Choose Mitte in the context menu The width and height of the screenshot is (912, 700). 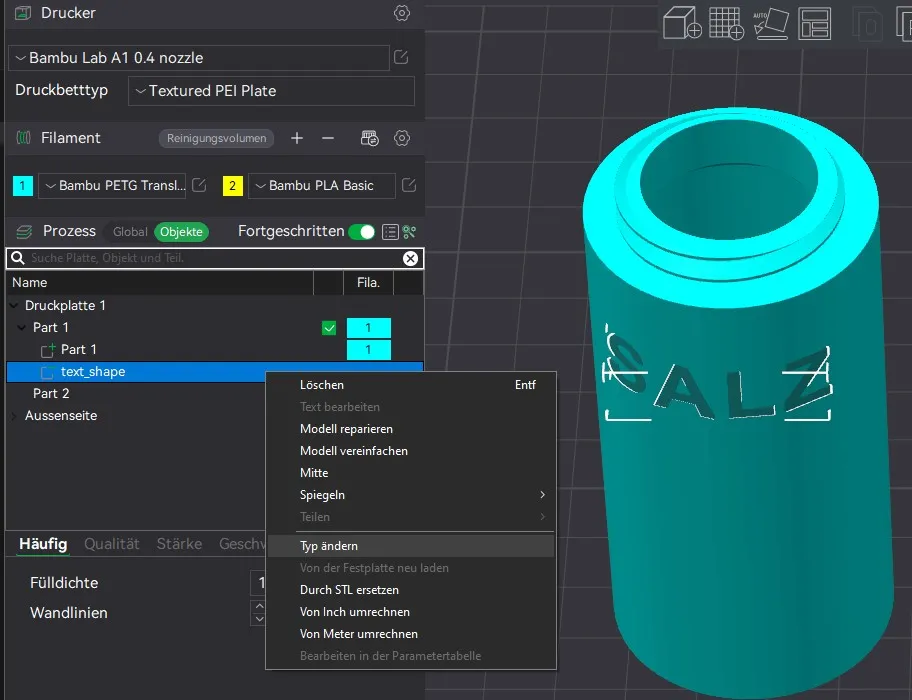point(412,473)
